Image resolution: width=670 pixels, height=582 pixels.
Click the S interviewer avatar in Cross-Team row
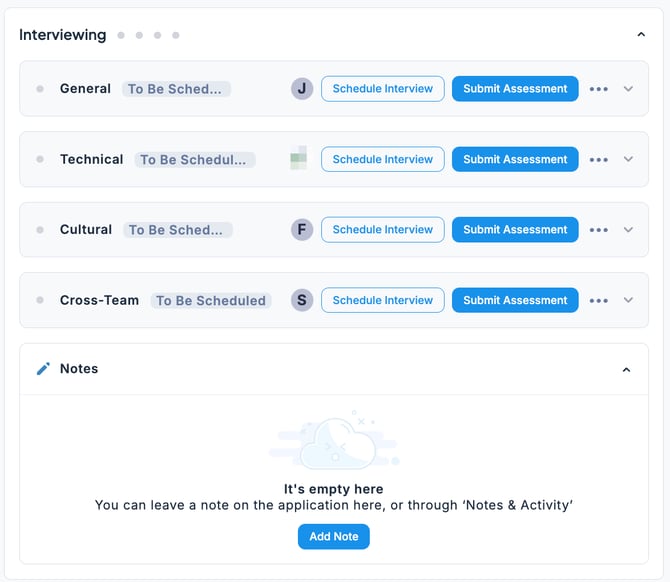(x=302, y=300)
